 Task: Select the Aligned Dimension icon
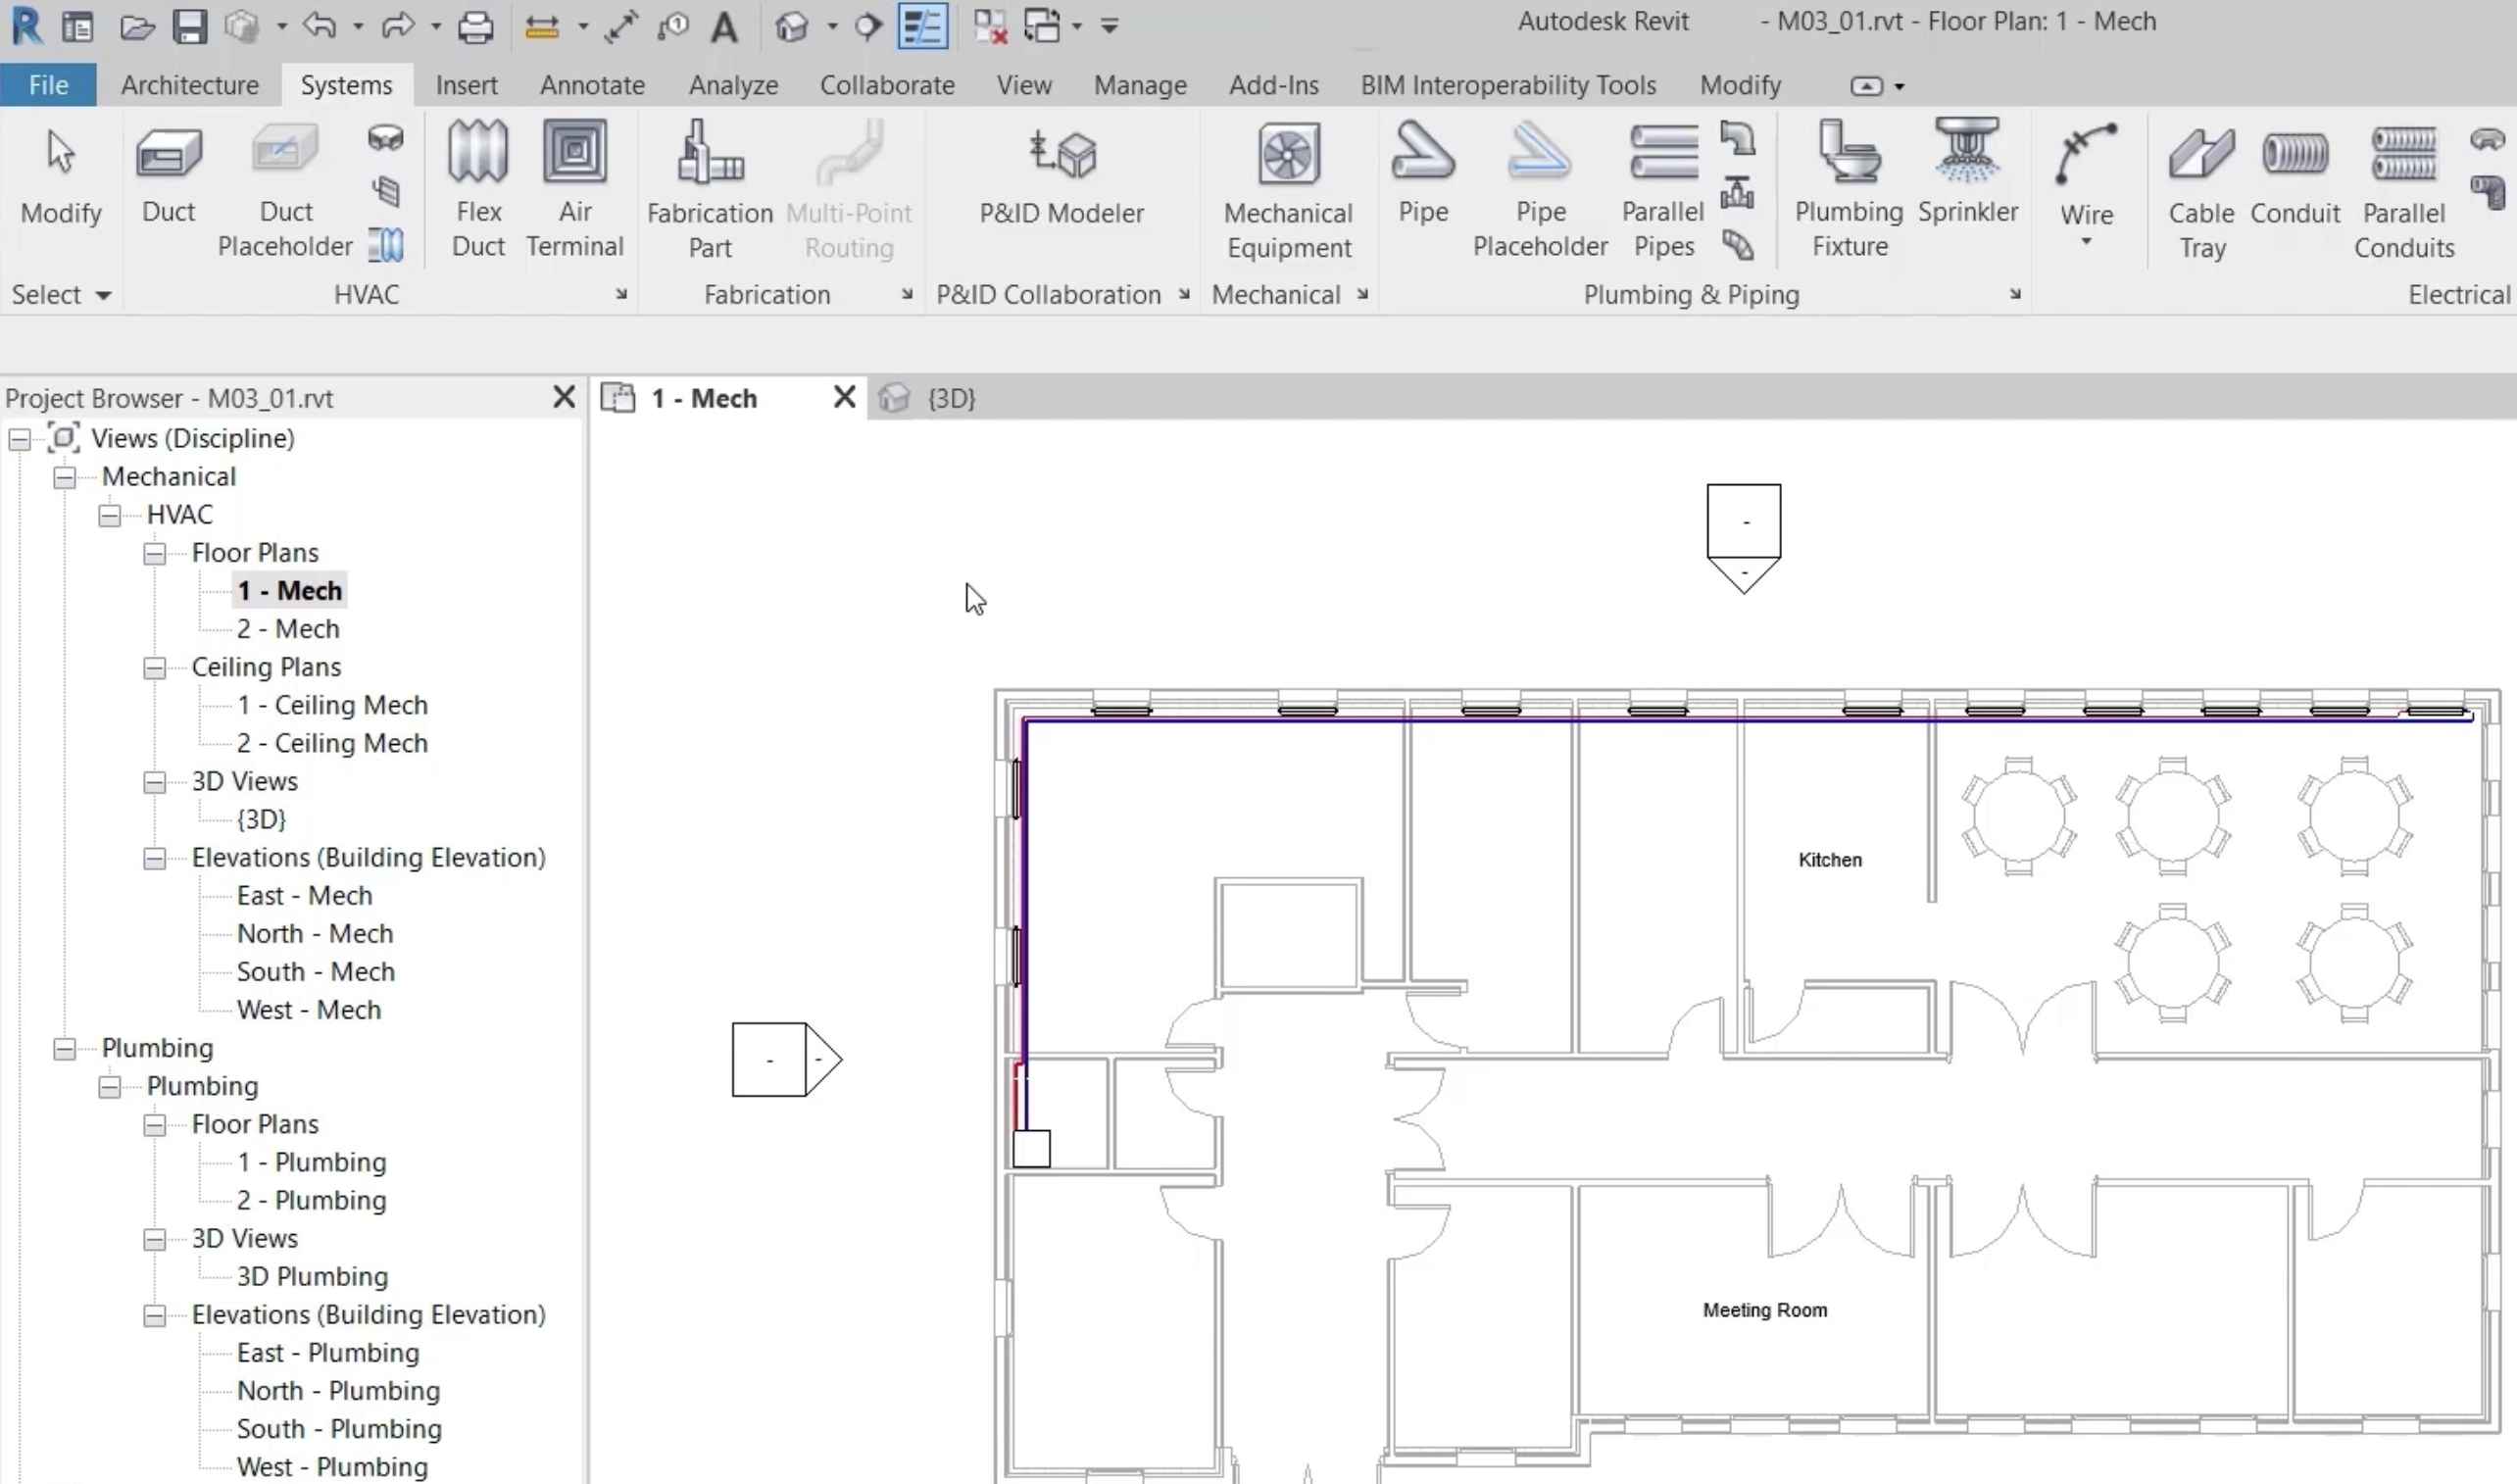pos(621,26)
